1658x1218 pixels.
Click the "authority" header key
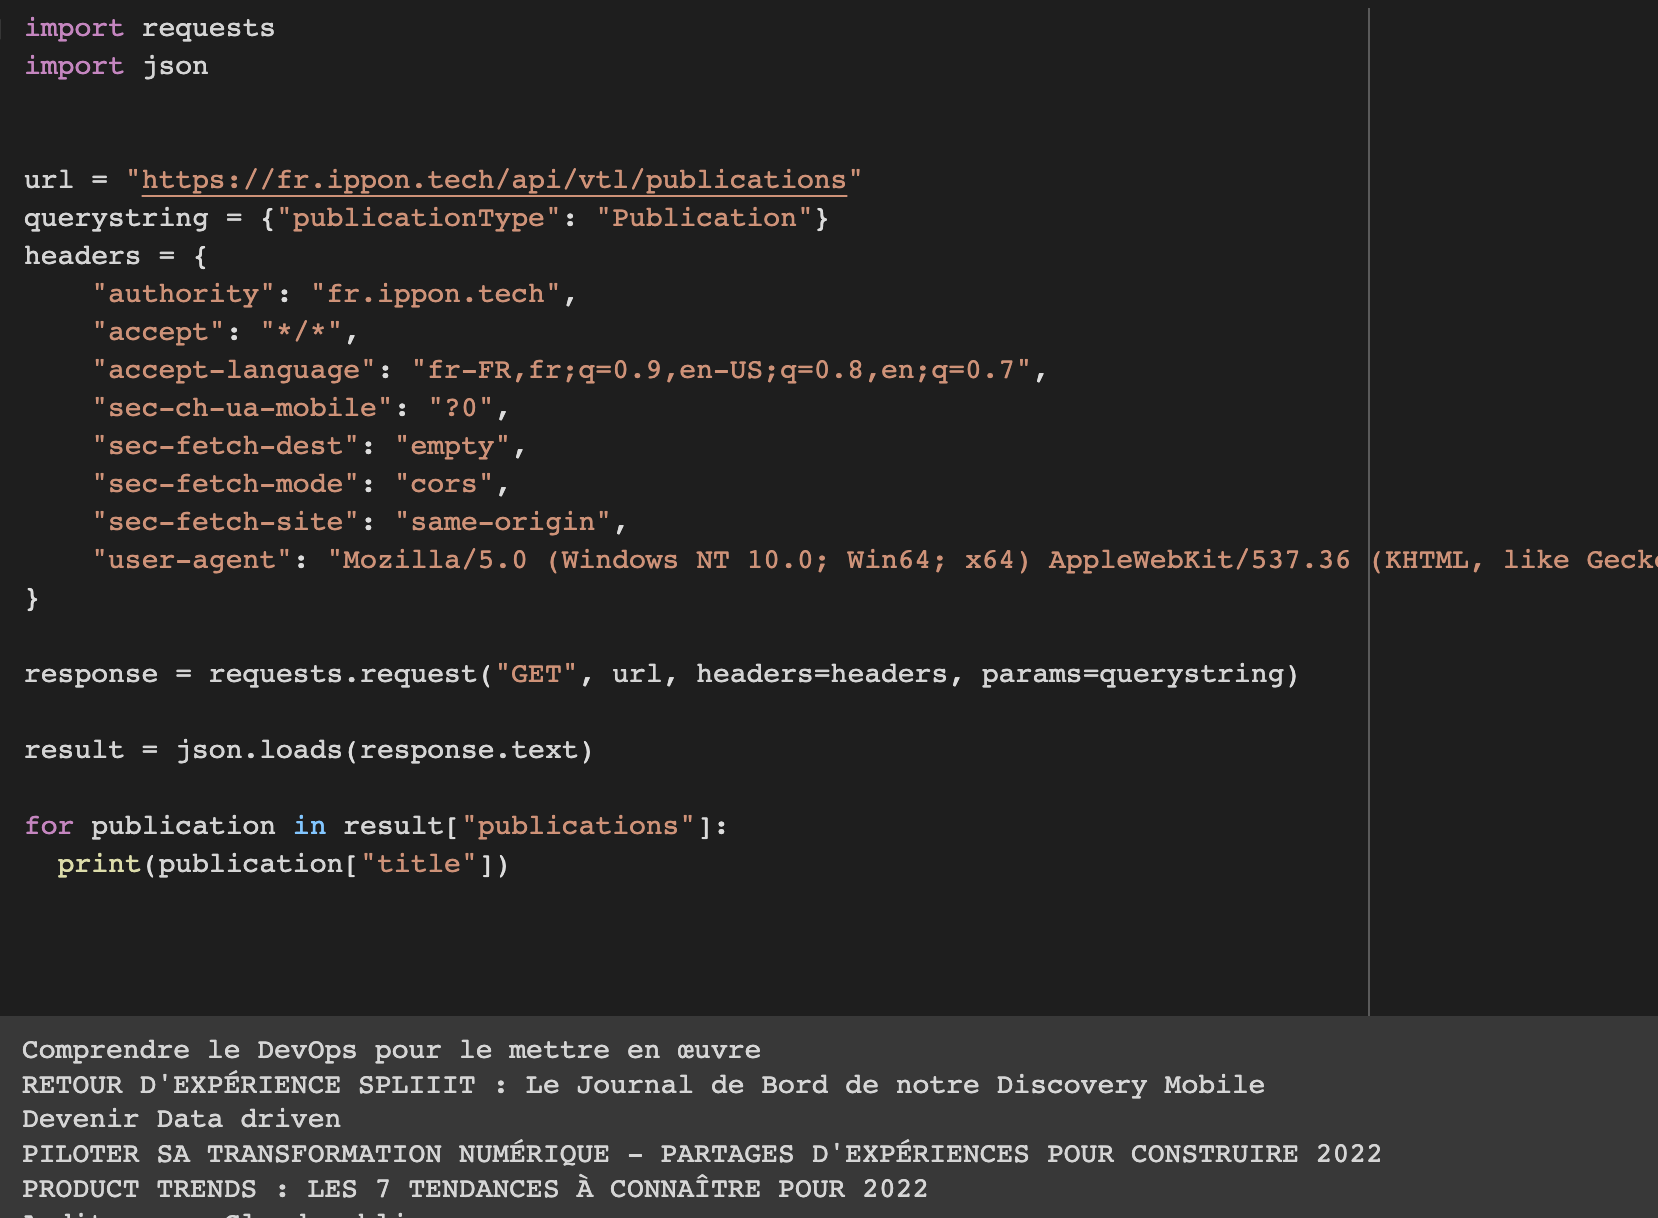(x=183, y=294)
